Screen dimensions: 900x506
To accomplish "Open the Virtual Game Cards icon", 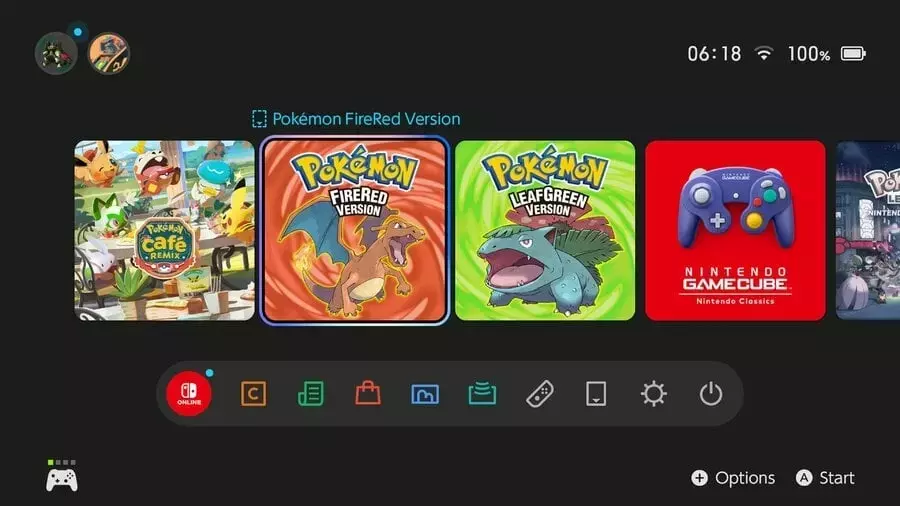I will (596, 394).
